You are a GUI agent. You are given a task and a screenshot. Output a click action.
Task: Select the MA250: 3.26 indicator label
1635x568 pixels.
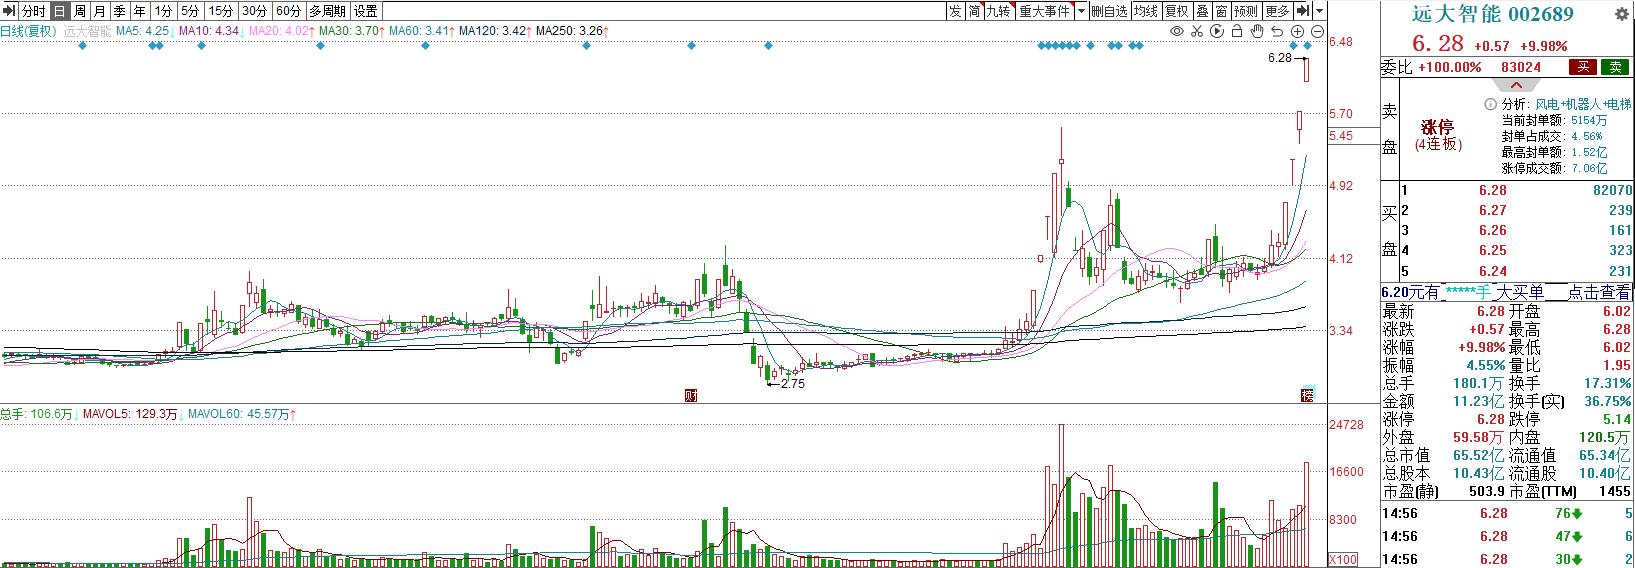point(569,31)
